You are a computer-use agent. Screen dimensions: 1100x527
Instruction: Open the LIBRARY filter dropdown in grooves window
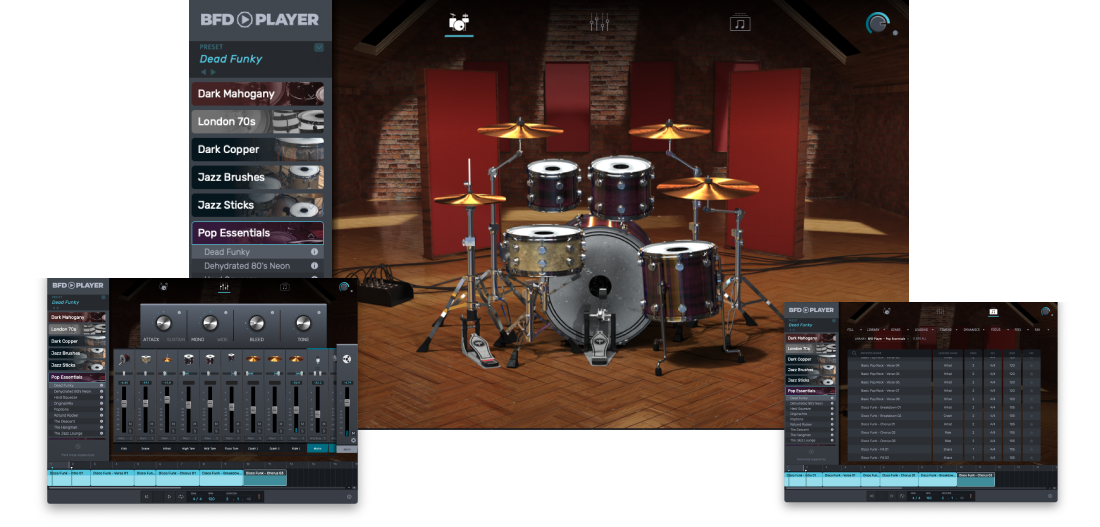click(877, 330)
